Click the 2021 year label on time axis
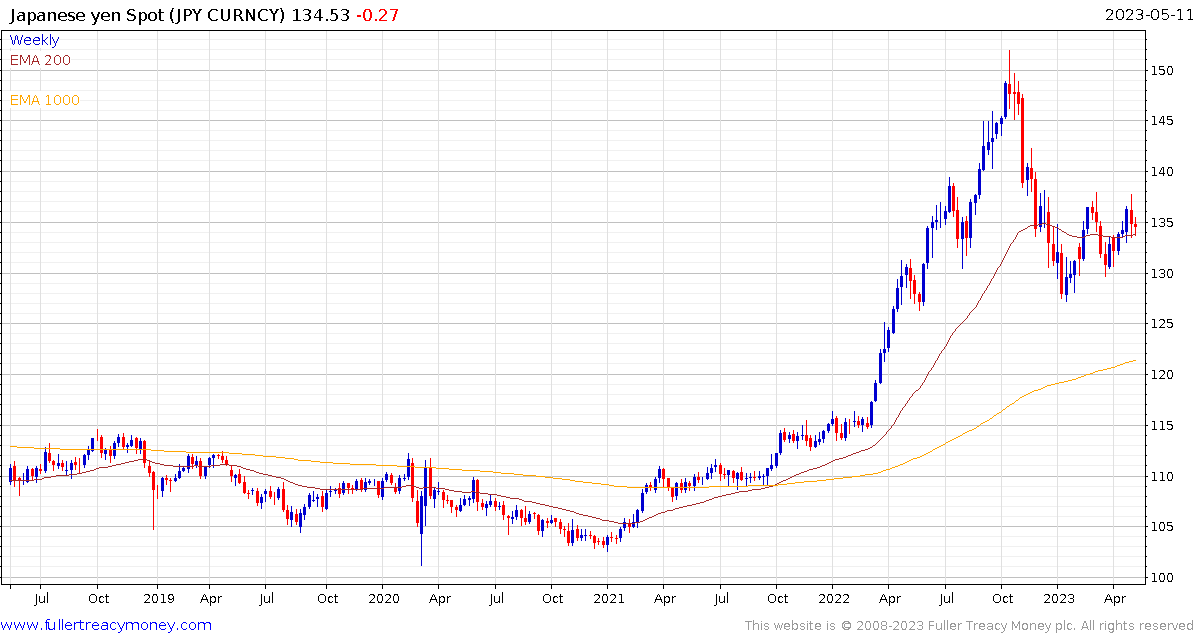This screenshot has width=1195, height=640. click(x=607, y=599)
